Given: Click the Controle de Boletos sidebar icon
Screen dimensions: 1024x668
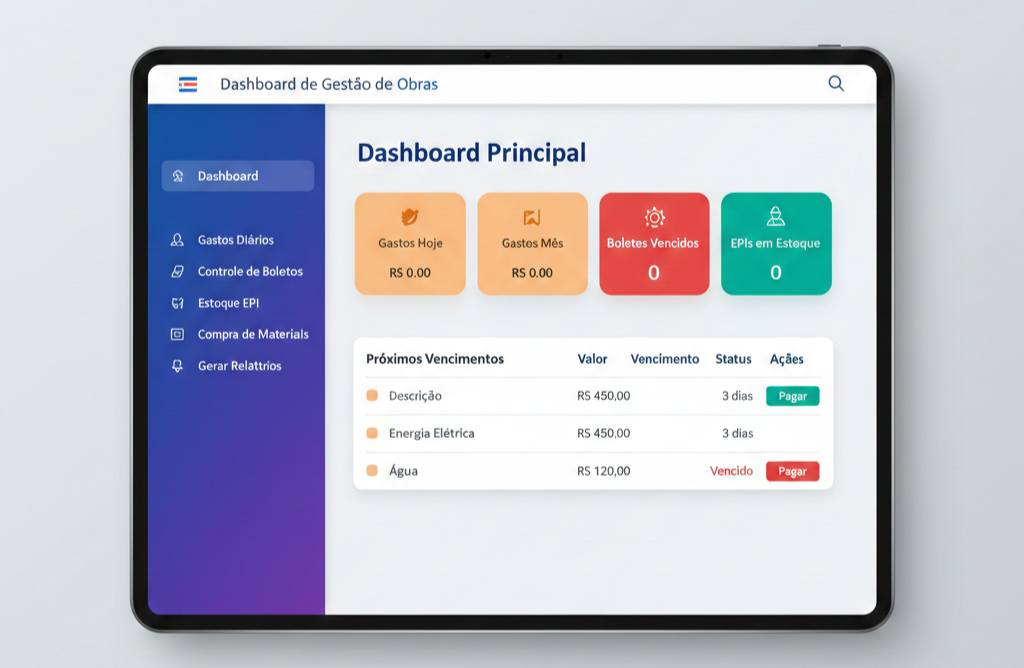Looking at the screenshot, I should [178, 271].
